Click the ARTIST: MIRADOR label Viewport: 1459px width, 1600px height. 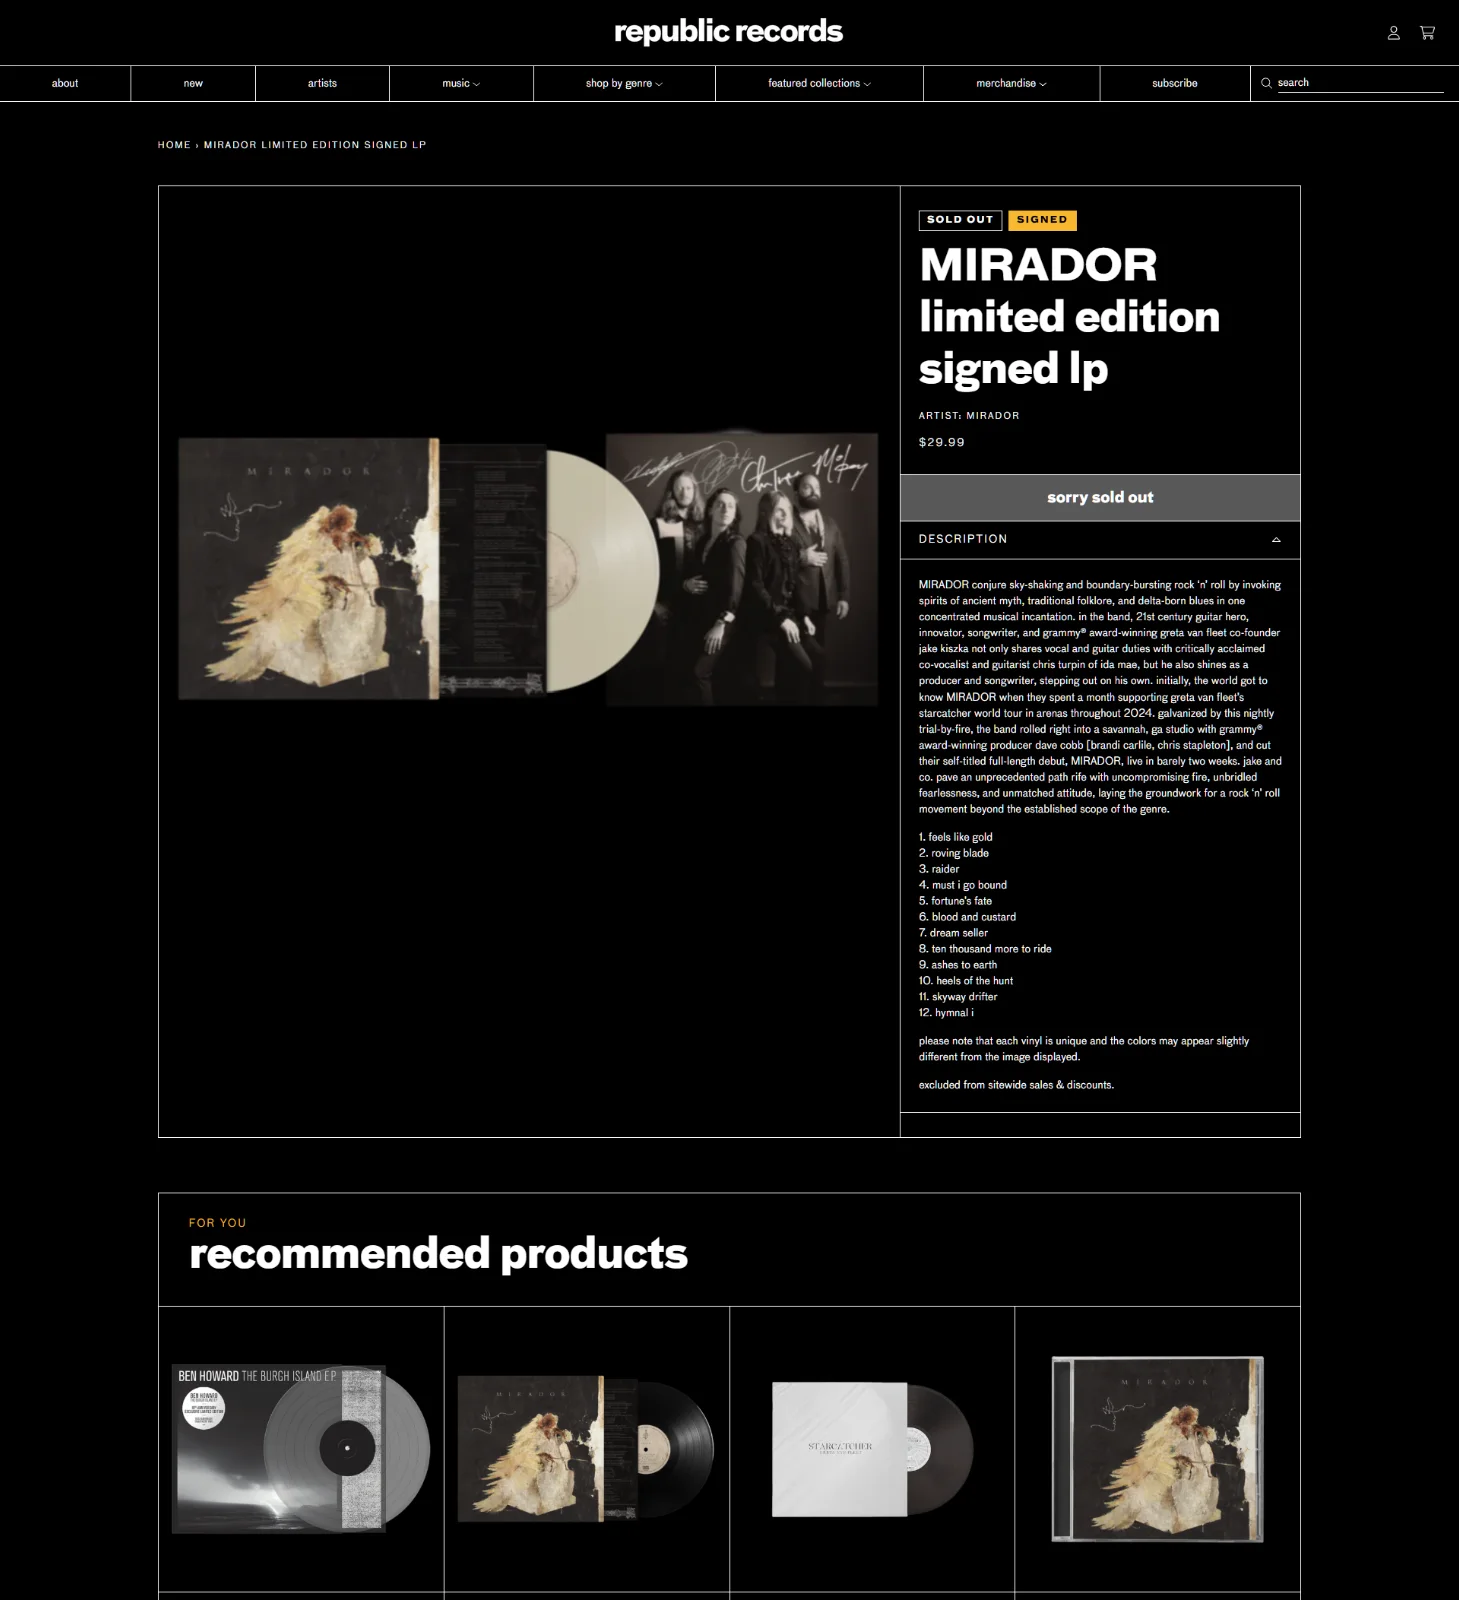(x=969, y=416)
